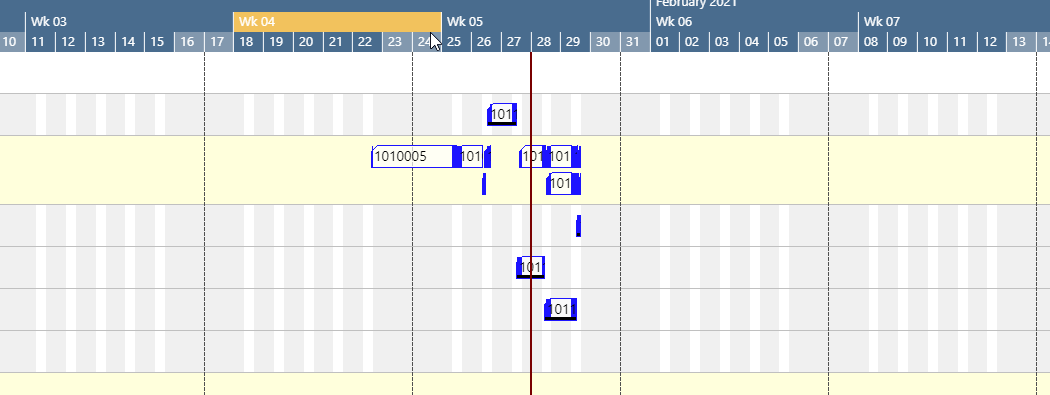Click day 25 in the date header
Screen dimensions: 1050x395
(x=456, y=42)
